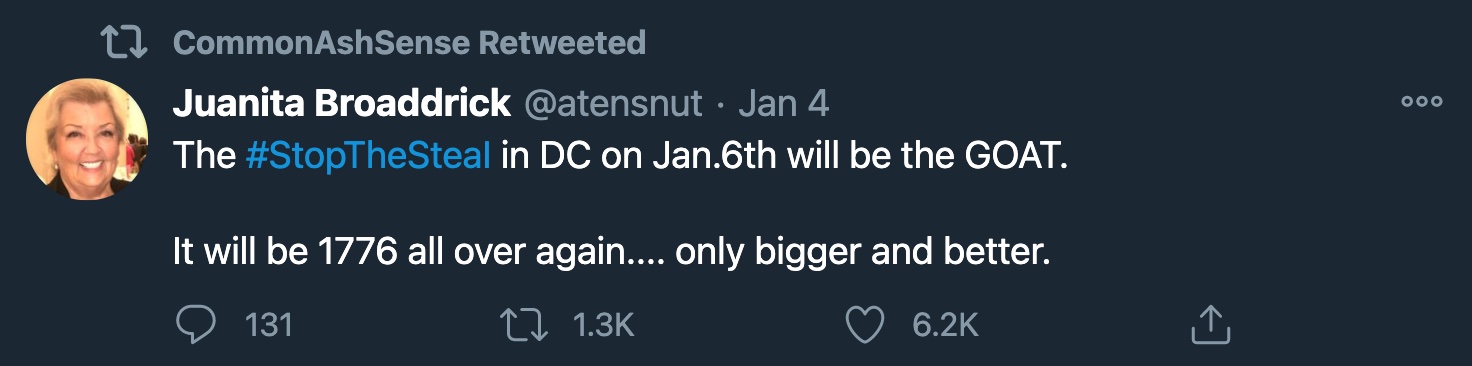Click the word Retweeted in the header

[x=562, y=43]
